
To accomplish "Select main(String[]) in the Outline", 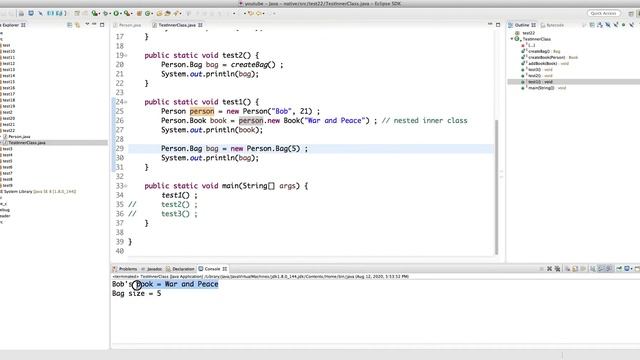I will pos(543,88).
